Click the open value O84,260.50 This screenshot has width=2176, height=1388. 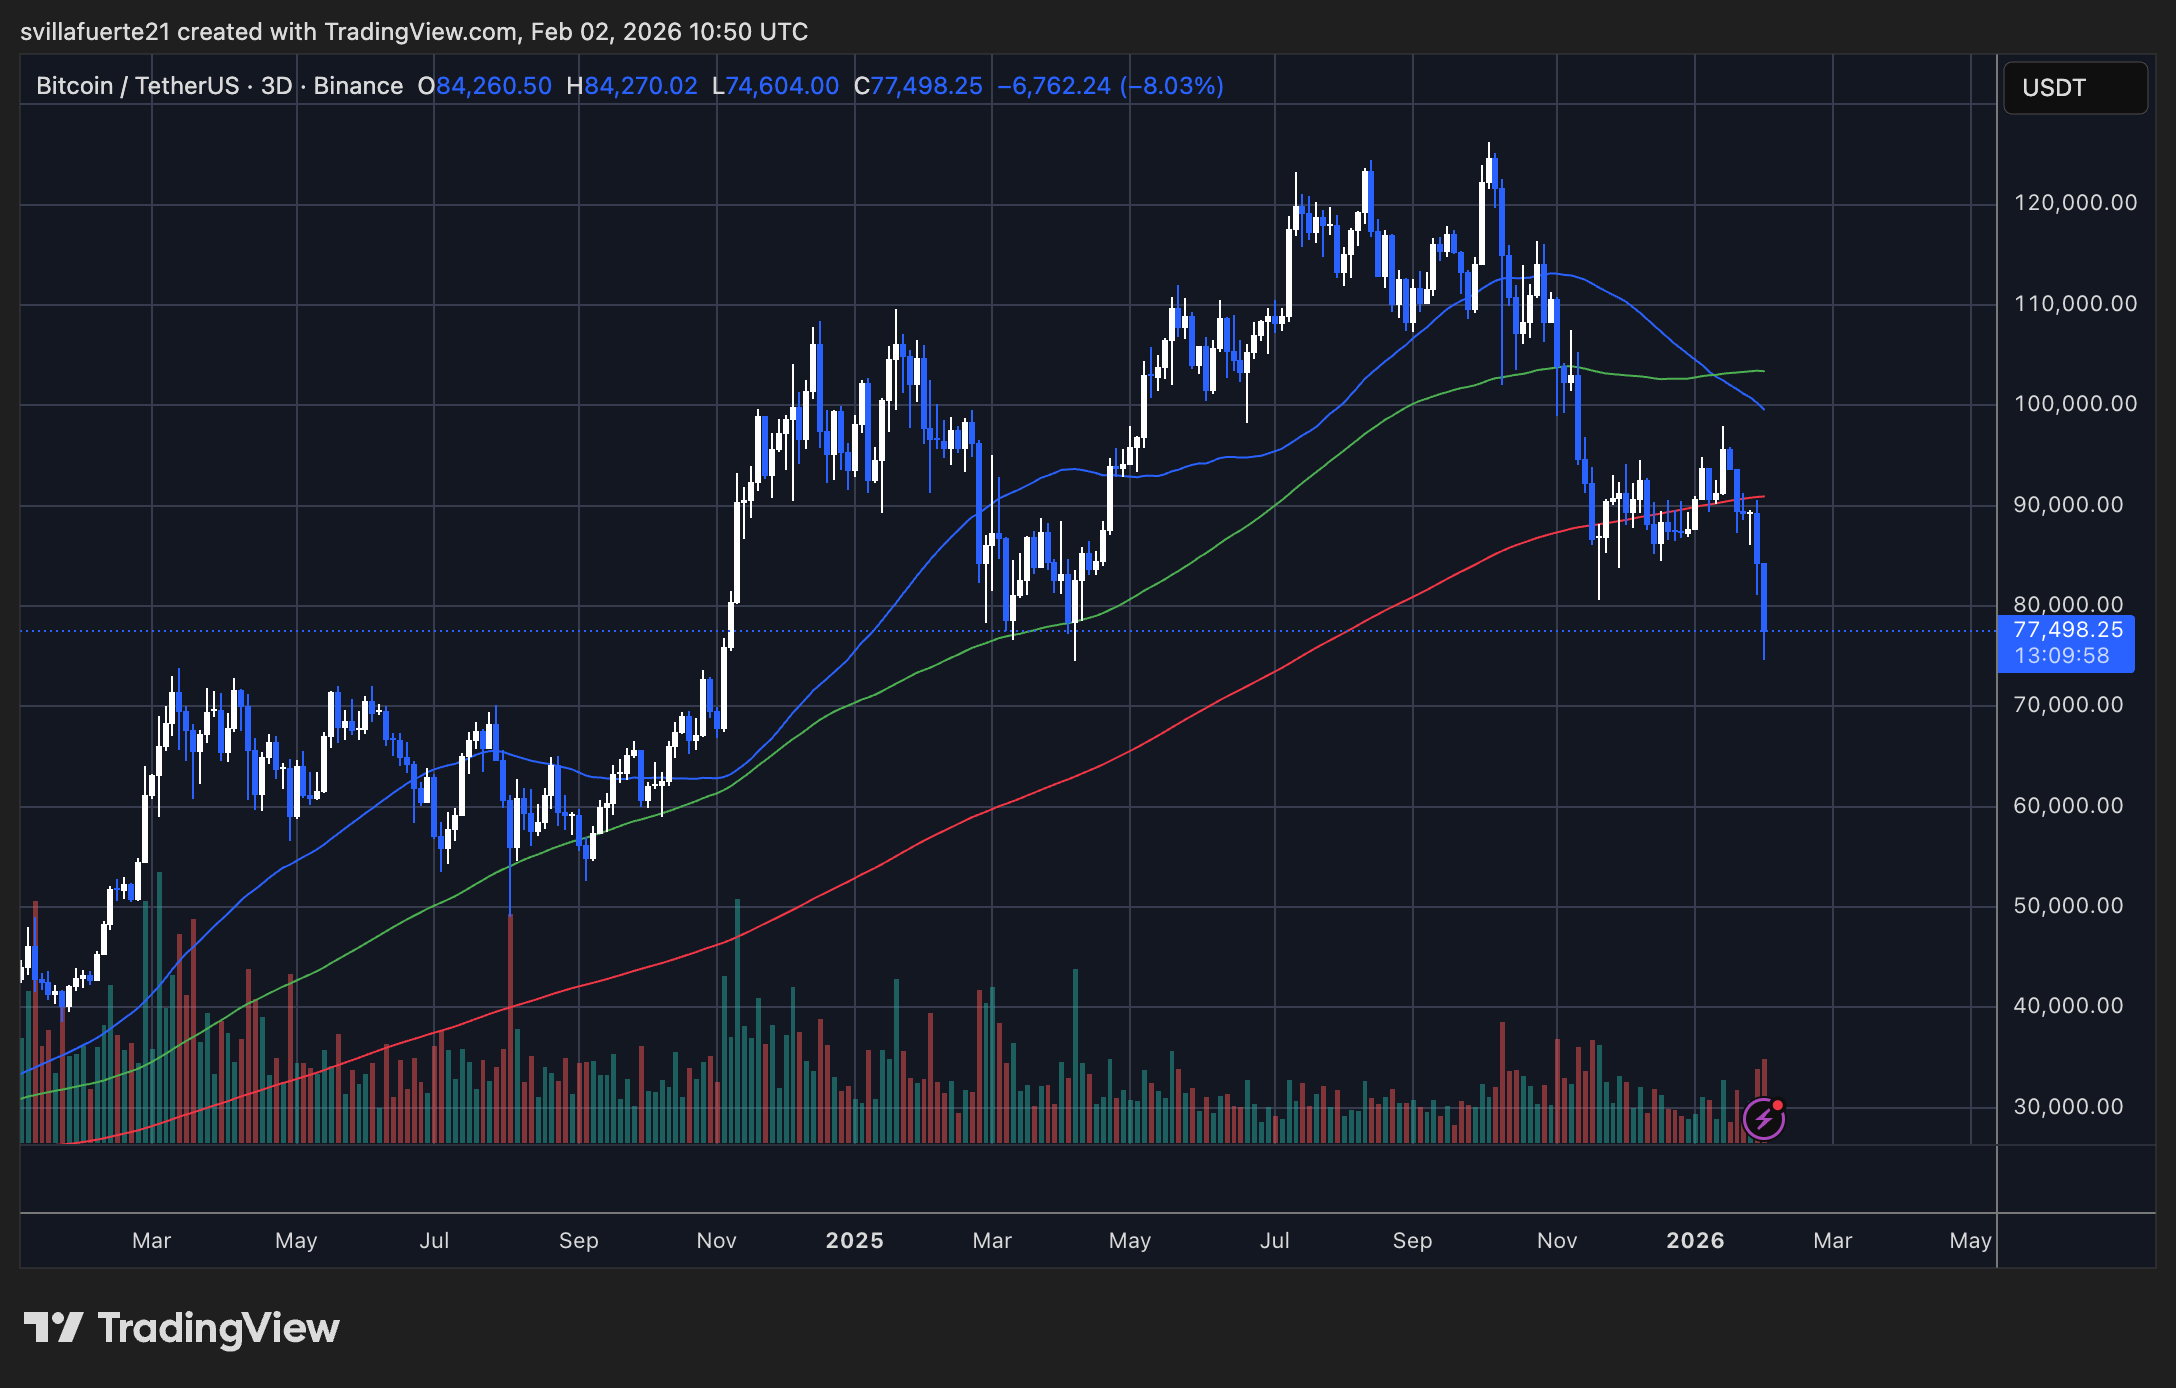[485, 86]
